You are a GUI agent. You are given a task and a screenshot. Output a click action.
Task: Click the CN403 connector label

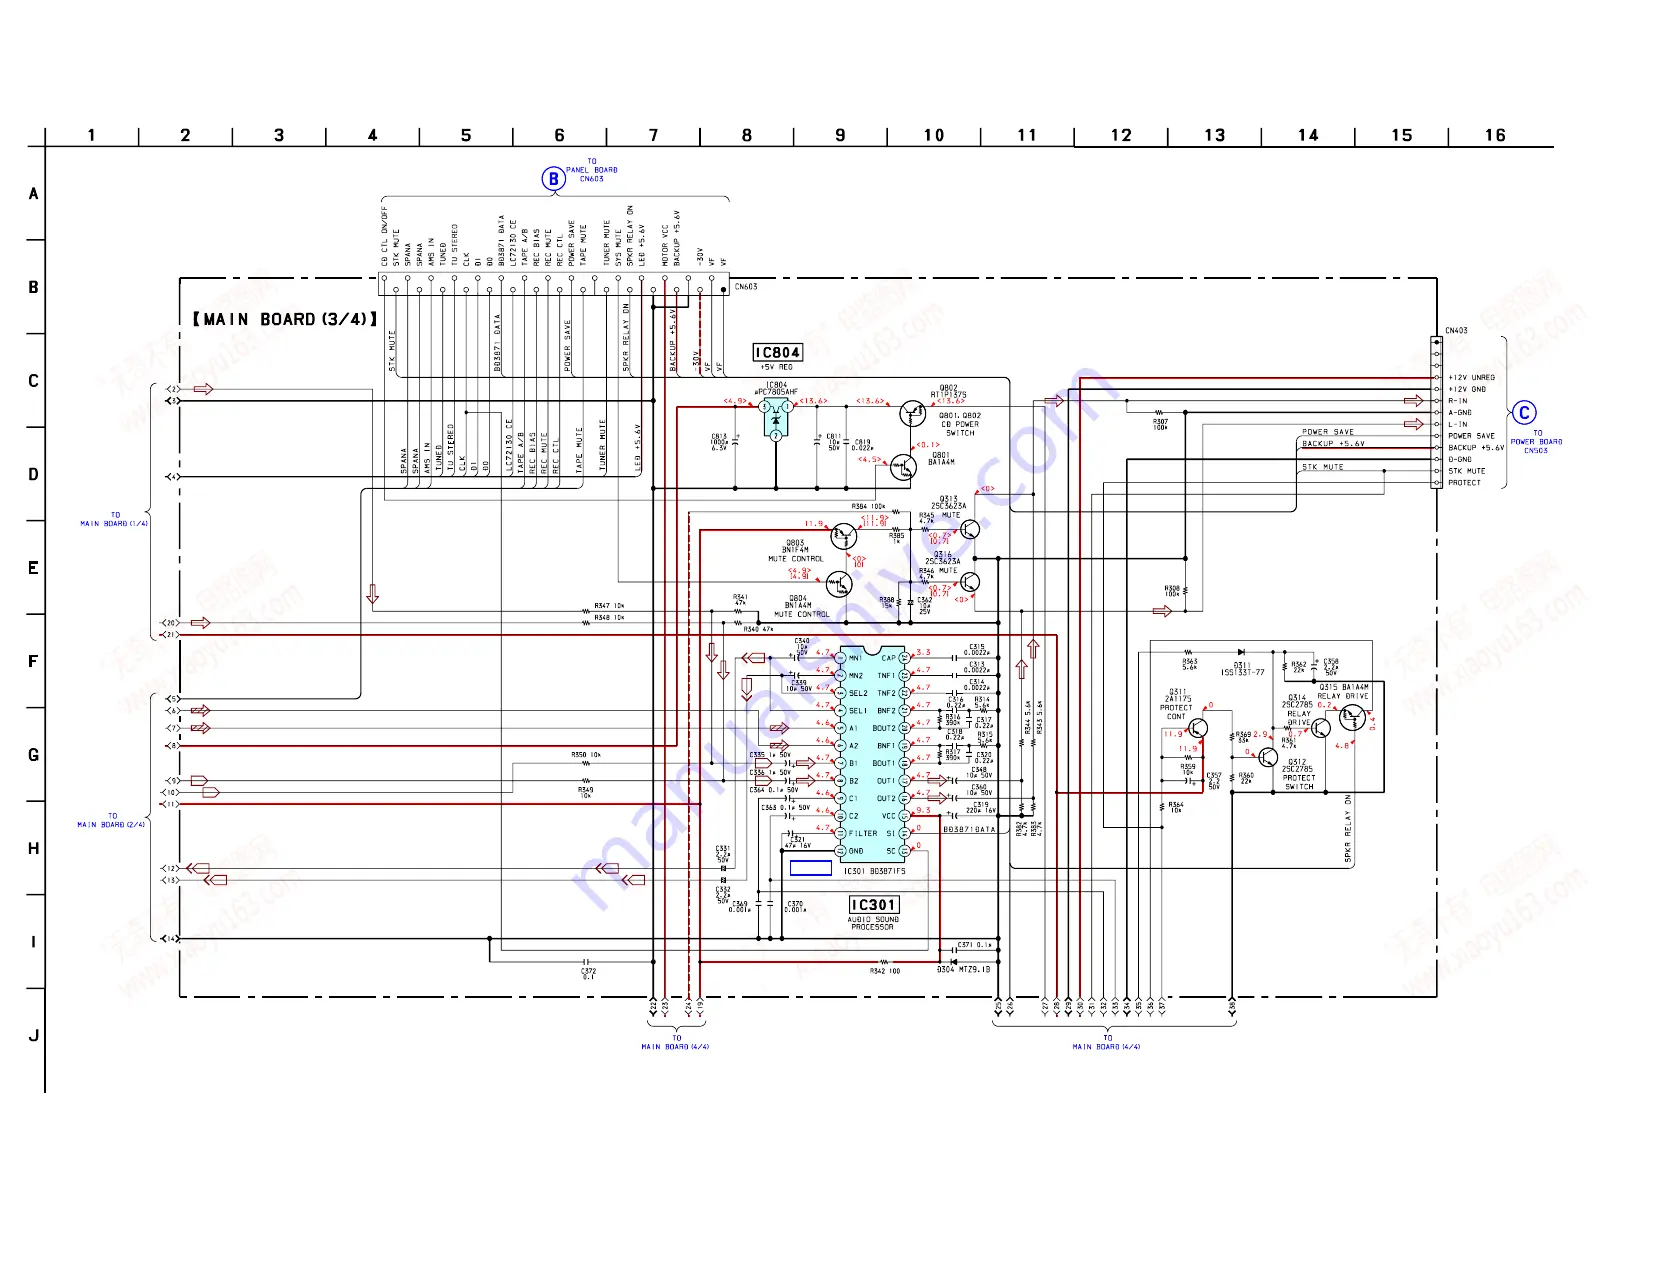[x=1456, y=330]
